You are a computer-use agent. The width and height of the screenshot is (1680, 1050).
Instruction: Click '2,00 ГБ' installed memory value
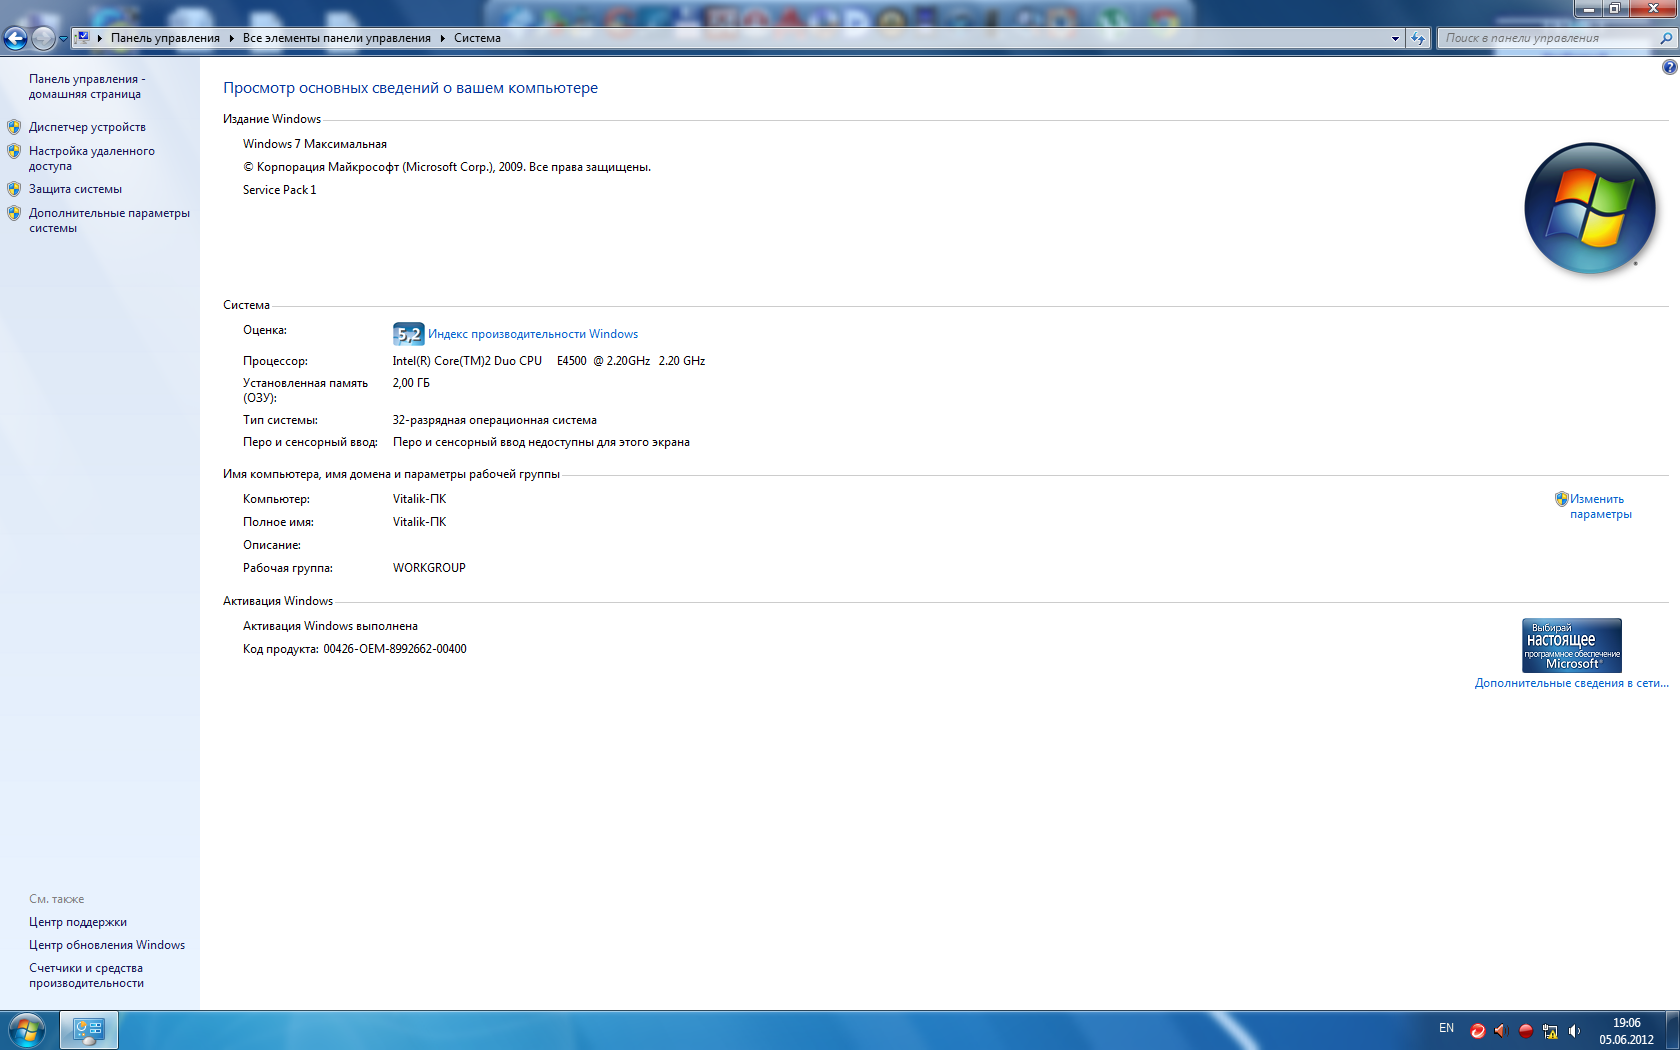tap(411, 383)
